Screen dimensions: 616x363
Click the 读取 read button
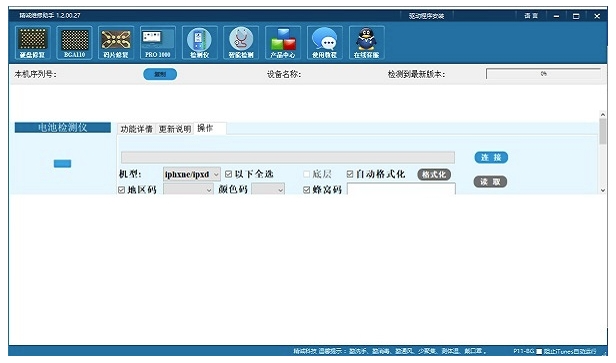490,182
